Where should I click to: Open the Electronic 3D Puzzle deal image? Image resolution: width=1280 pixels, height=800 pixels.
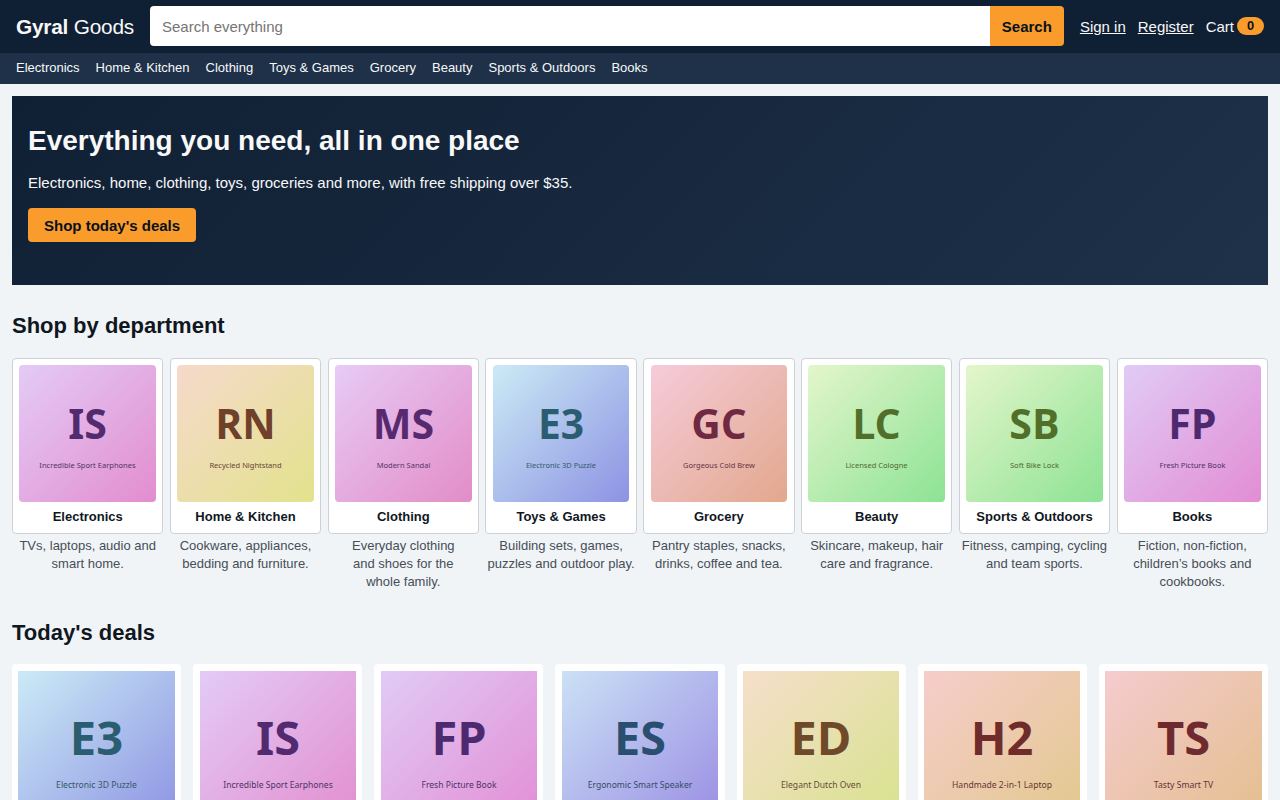point(96,735)
